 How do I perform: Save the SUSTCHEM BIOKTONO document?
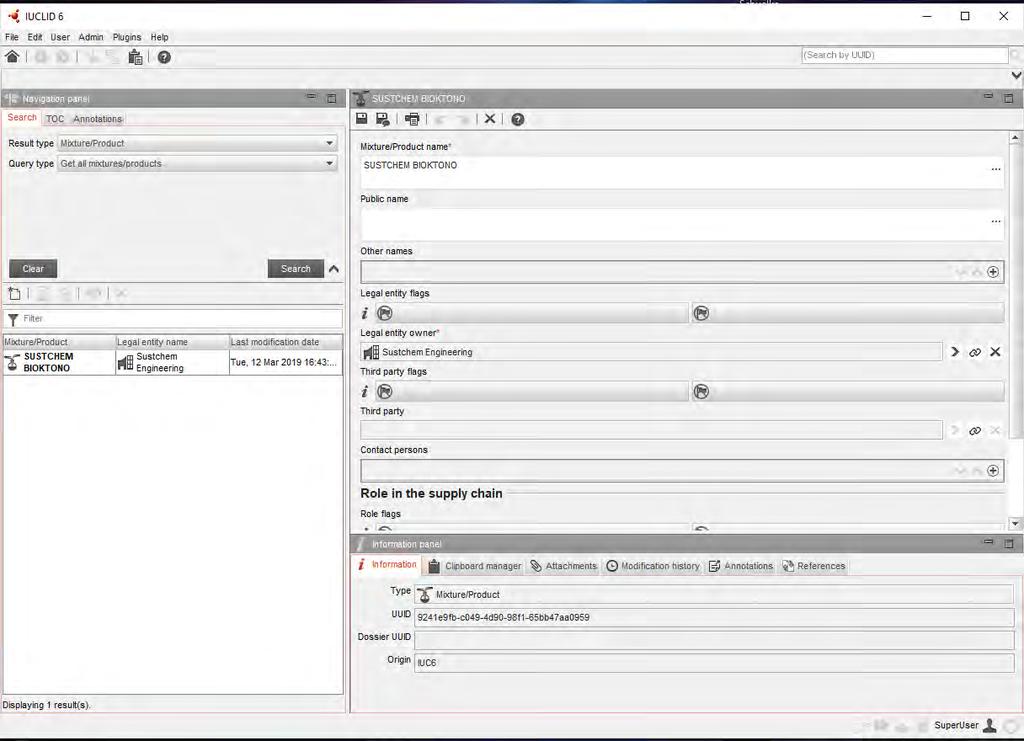(x=361, y=118)
